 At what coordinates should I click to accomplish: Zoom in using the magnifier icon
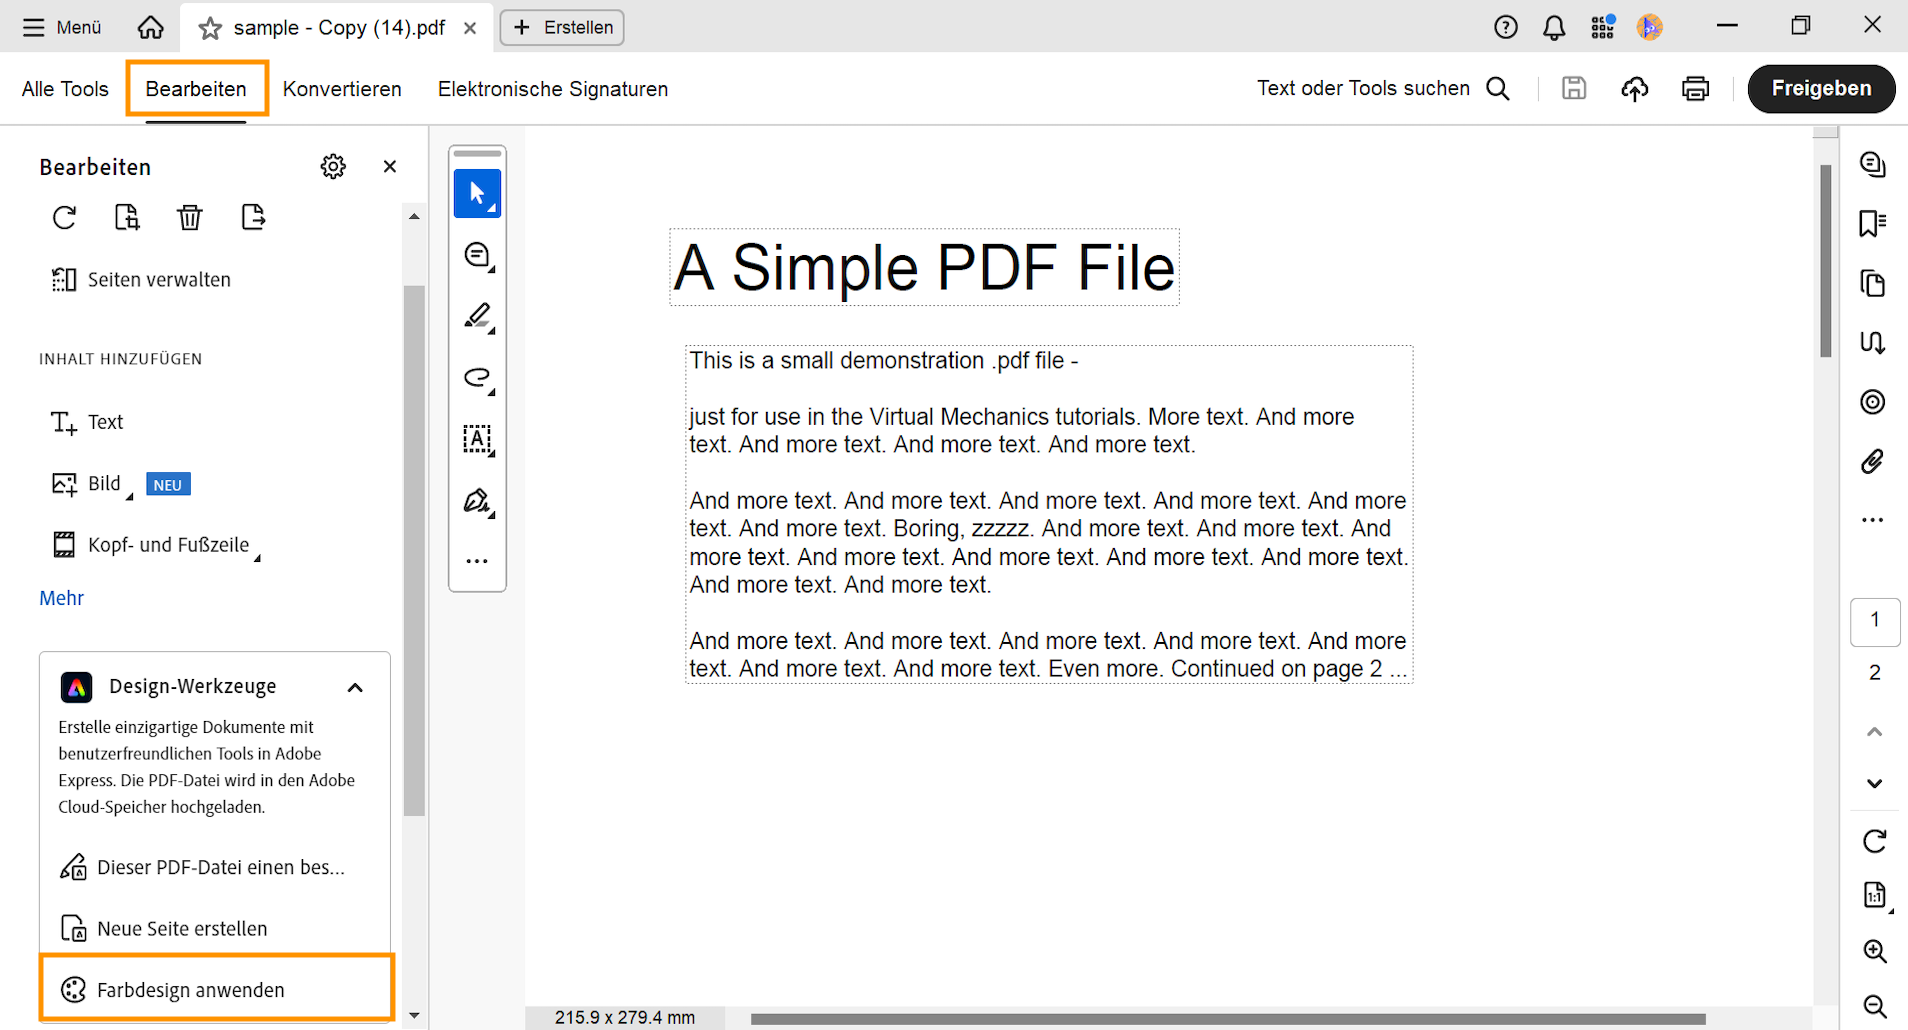(x=1873, y=951)
